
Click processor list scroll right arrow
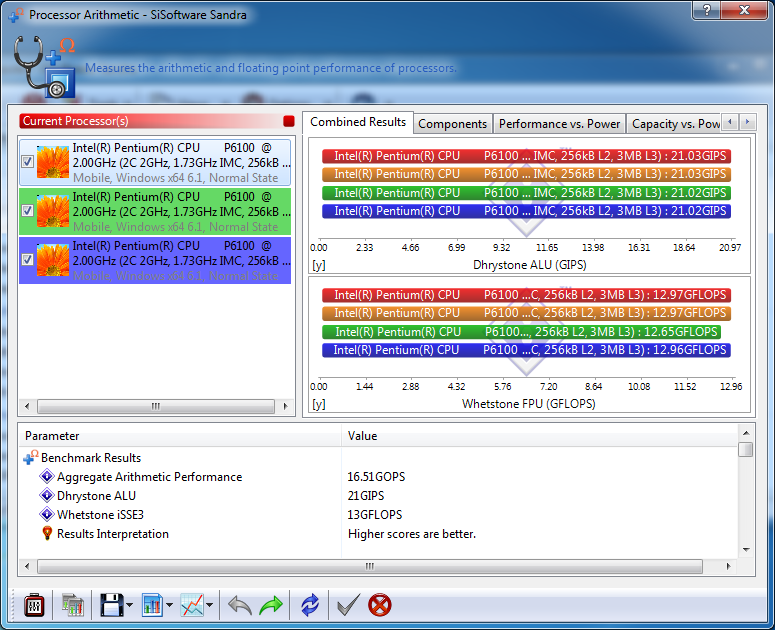click(x=285, y=406)
